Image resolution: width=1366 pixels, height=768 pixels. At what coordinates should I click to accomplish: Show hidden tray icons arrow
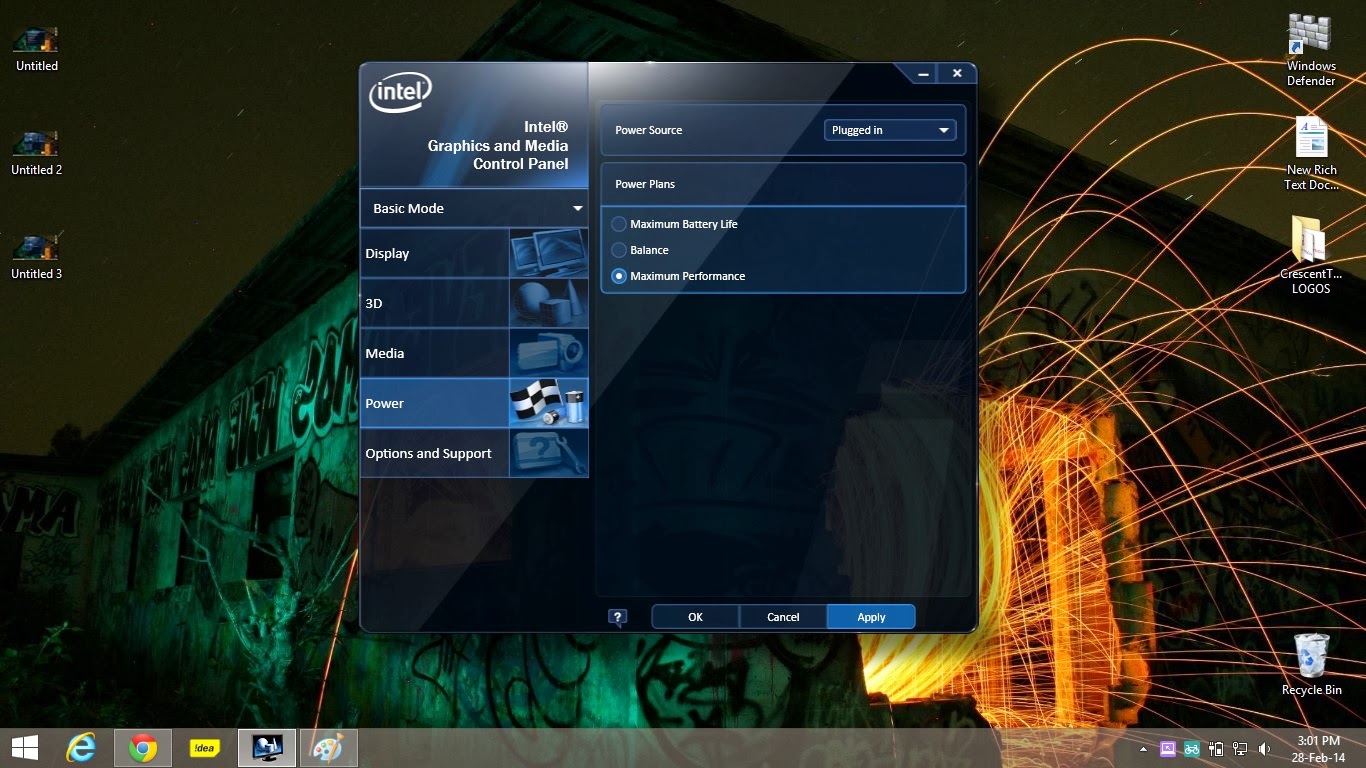click(1144, 748)
